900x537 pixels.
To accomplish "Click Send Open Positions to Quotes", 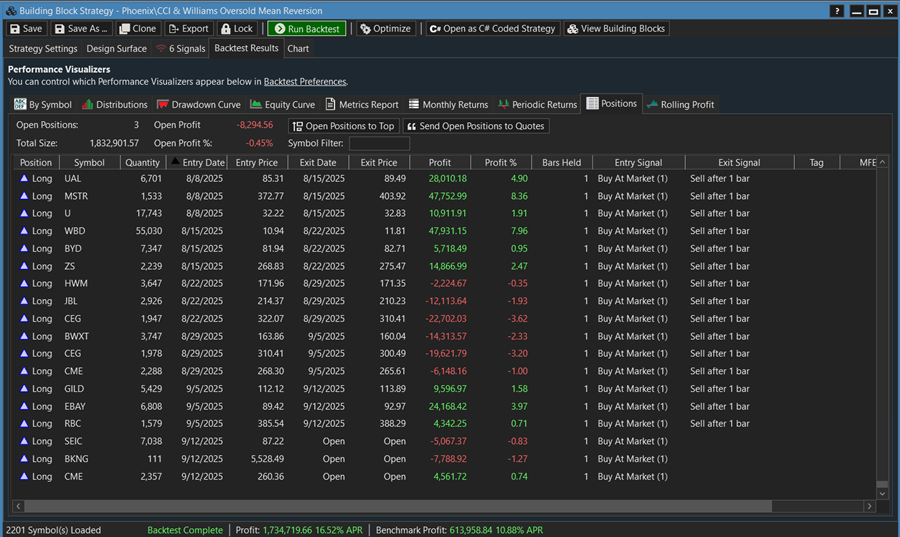I will pos(475,126).
